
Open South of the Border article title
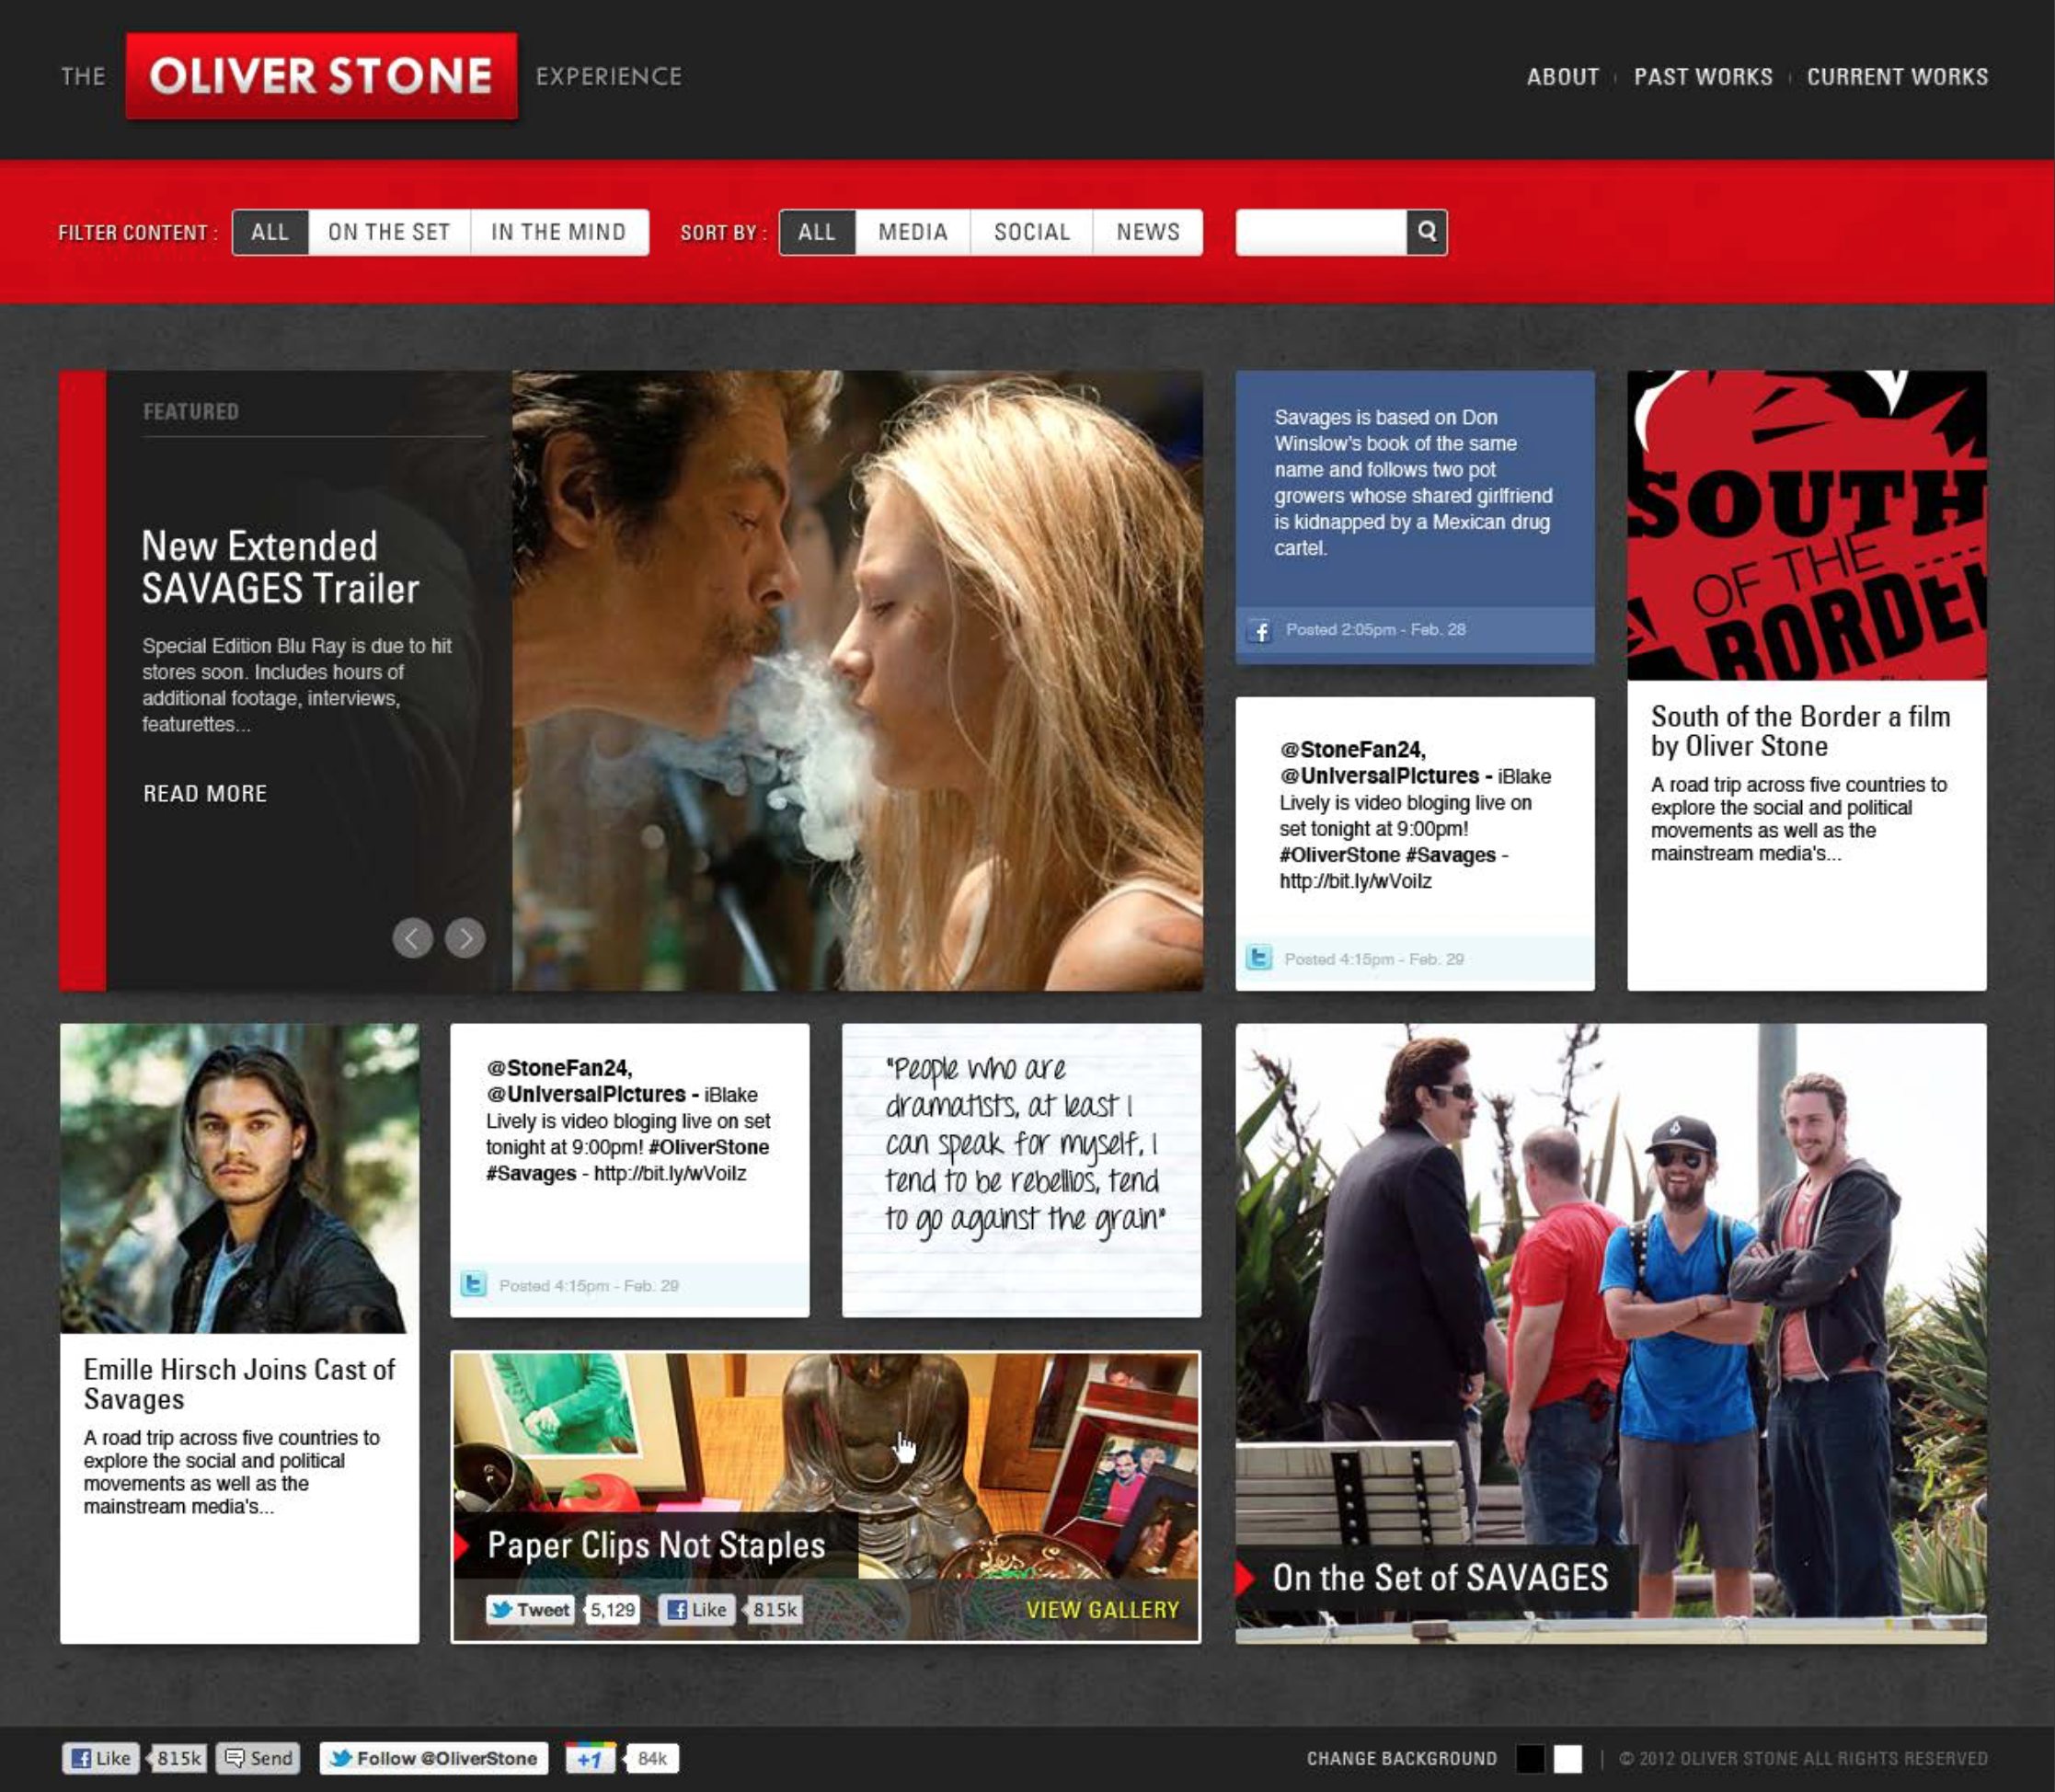[1800, 731]
